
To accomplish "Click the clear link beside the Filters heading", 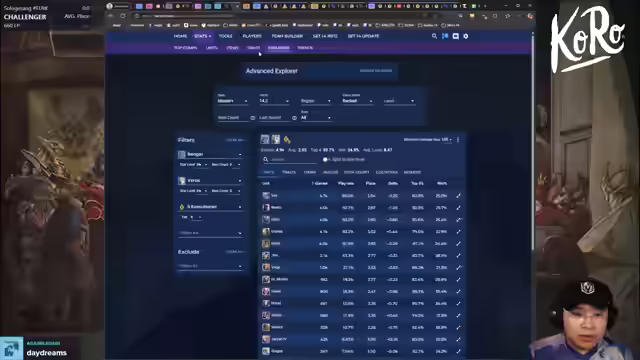I will (234, 140).
